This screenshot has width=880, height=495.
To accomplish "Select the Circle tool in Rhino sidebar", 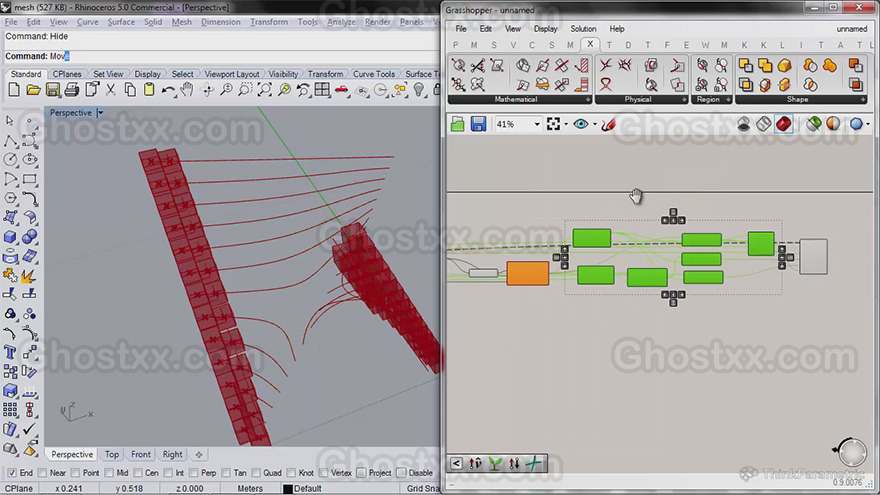I will click(10, 159).
